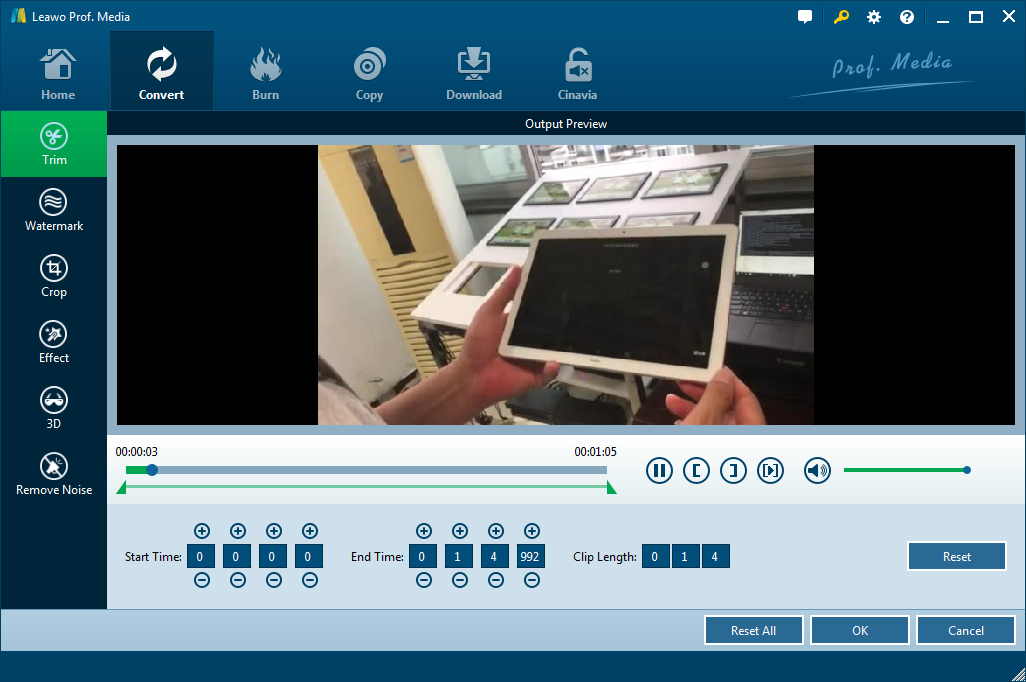Click the Start Time milliseconds field

point(309,556)
